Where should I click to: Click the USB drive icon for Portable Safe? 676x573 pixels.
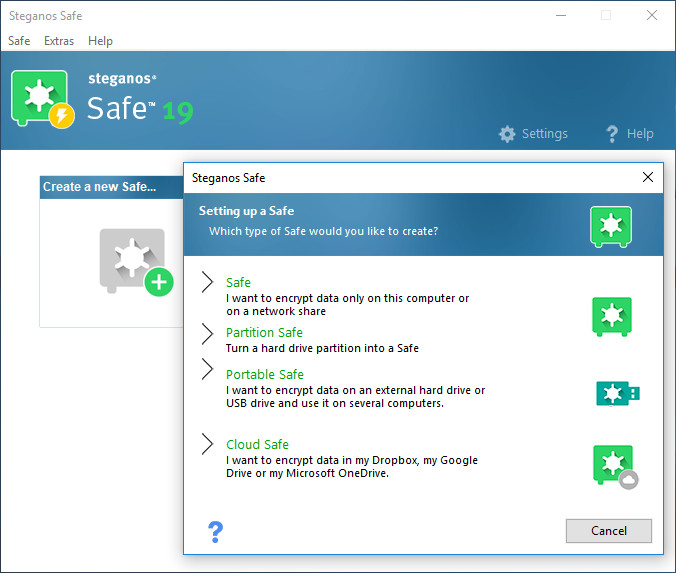point(618,393)
